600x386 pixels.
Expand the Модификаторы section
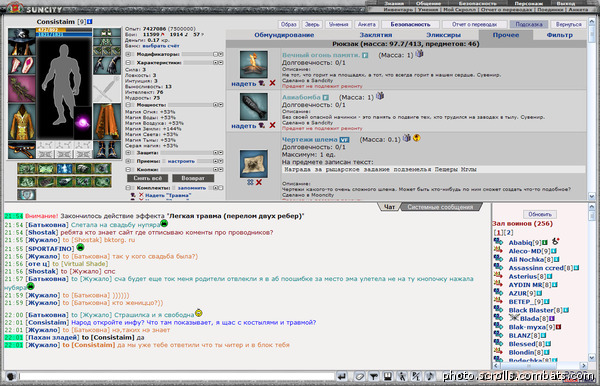click(x=129, y=54)
